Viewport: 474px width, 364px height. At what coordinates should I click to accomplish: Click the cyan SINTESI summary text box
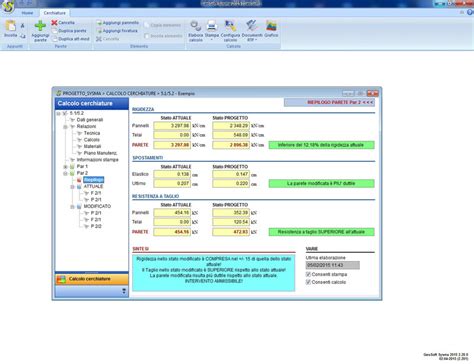click(x=214, y=273)
